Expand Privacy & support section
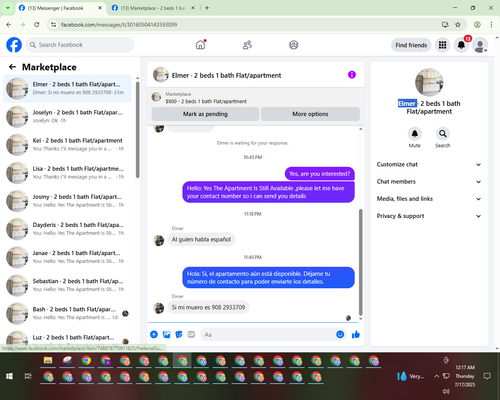This screenshot has height=400, width=500. coord(429,216)
